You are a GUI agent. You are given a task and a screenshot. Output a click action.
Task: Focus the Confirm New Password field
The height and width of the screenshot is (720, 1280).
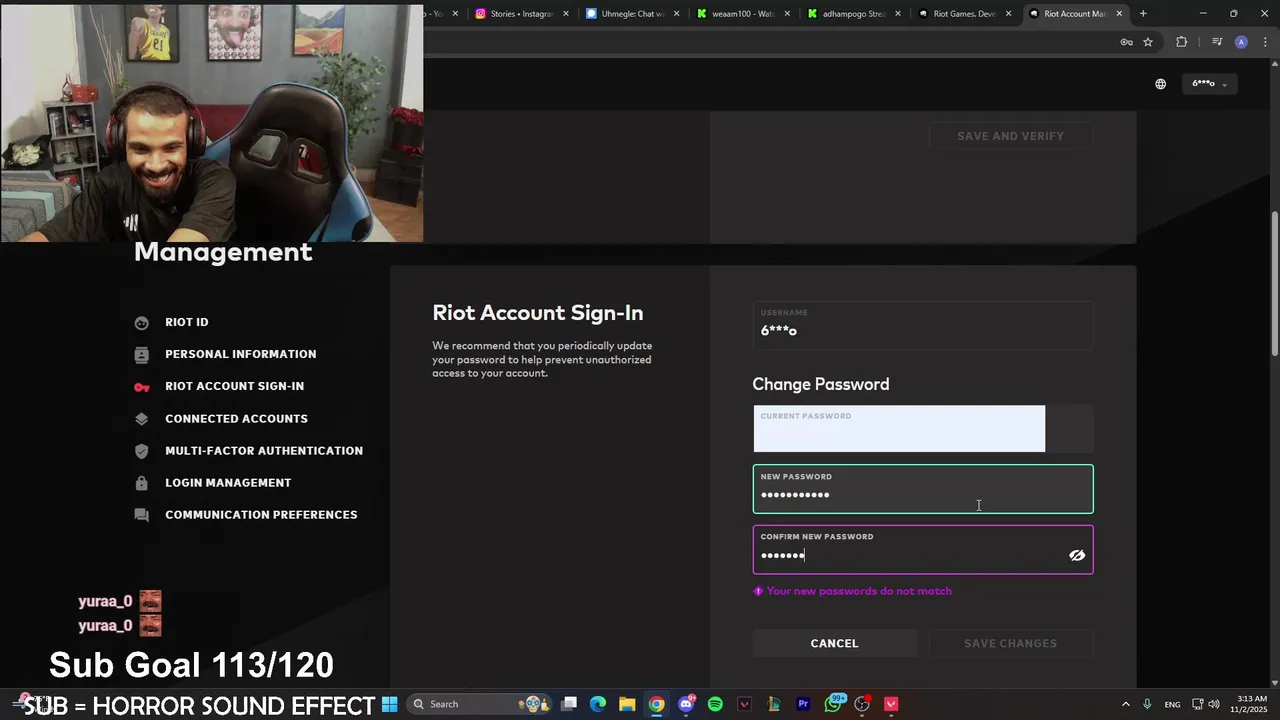coord(923,550)
